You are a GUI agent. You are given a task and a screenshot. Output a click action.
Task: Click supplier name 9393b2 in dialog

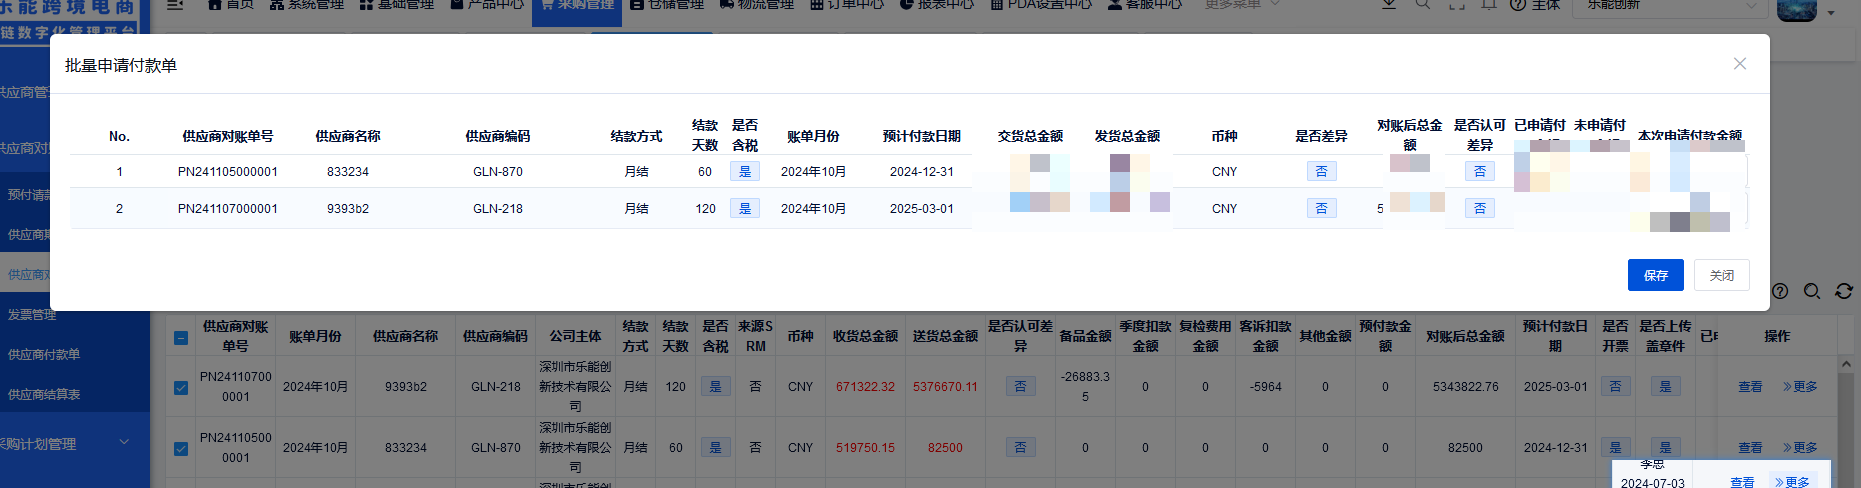[348, 209]
